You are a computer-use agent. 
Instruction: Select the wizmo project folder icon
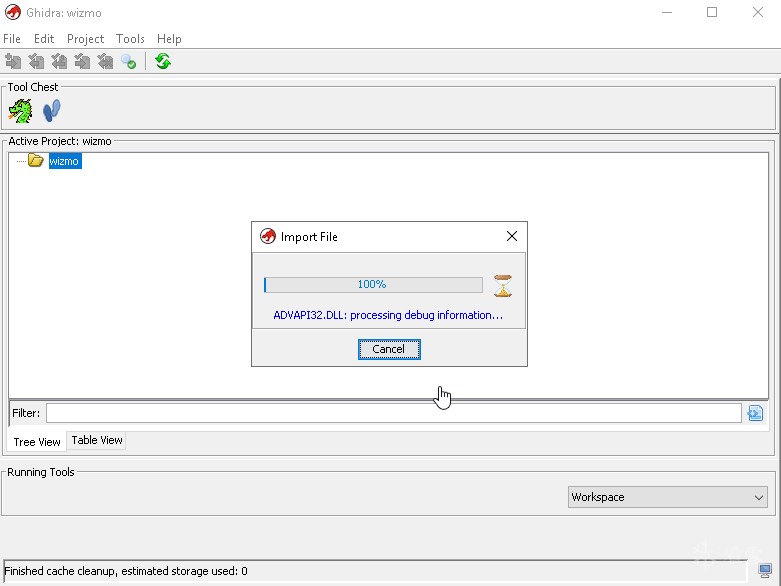point(36,160)
